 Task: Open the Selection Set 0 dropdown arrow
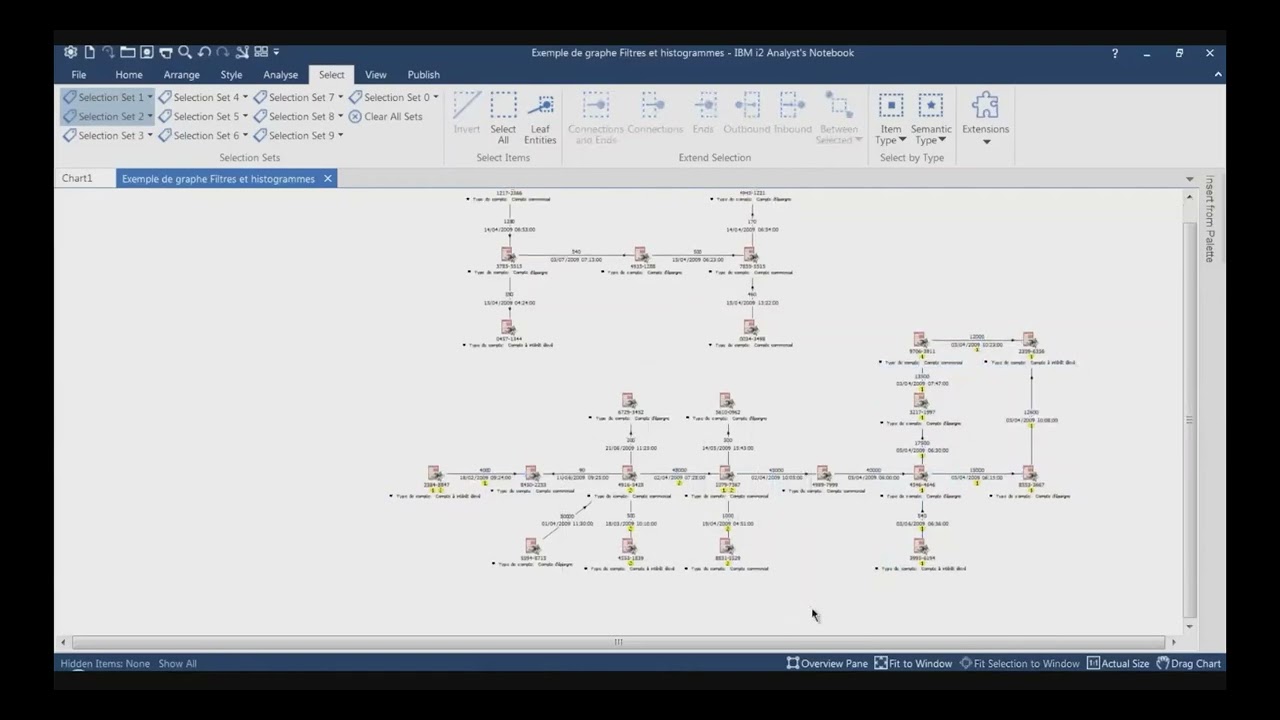[x=436, y=97]
